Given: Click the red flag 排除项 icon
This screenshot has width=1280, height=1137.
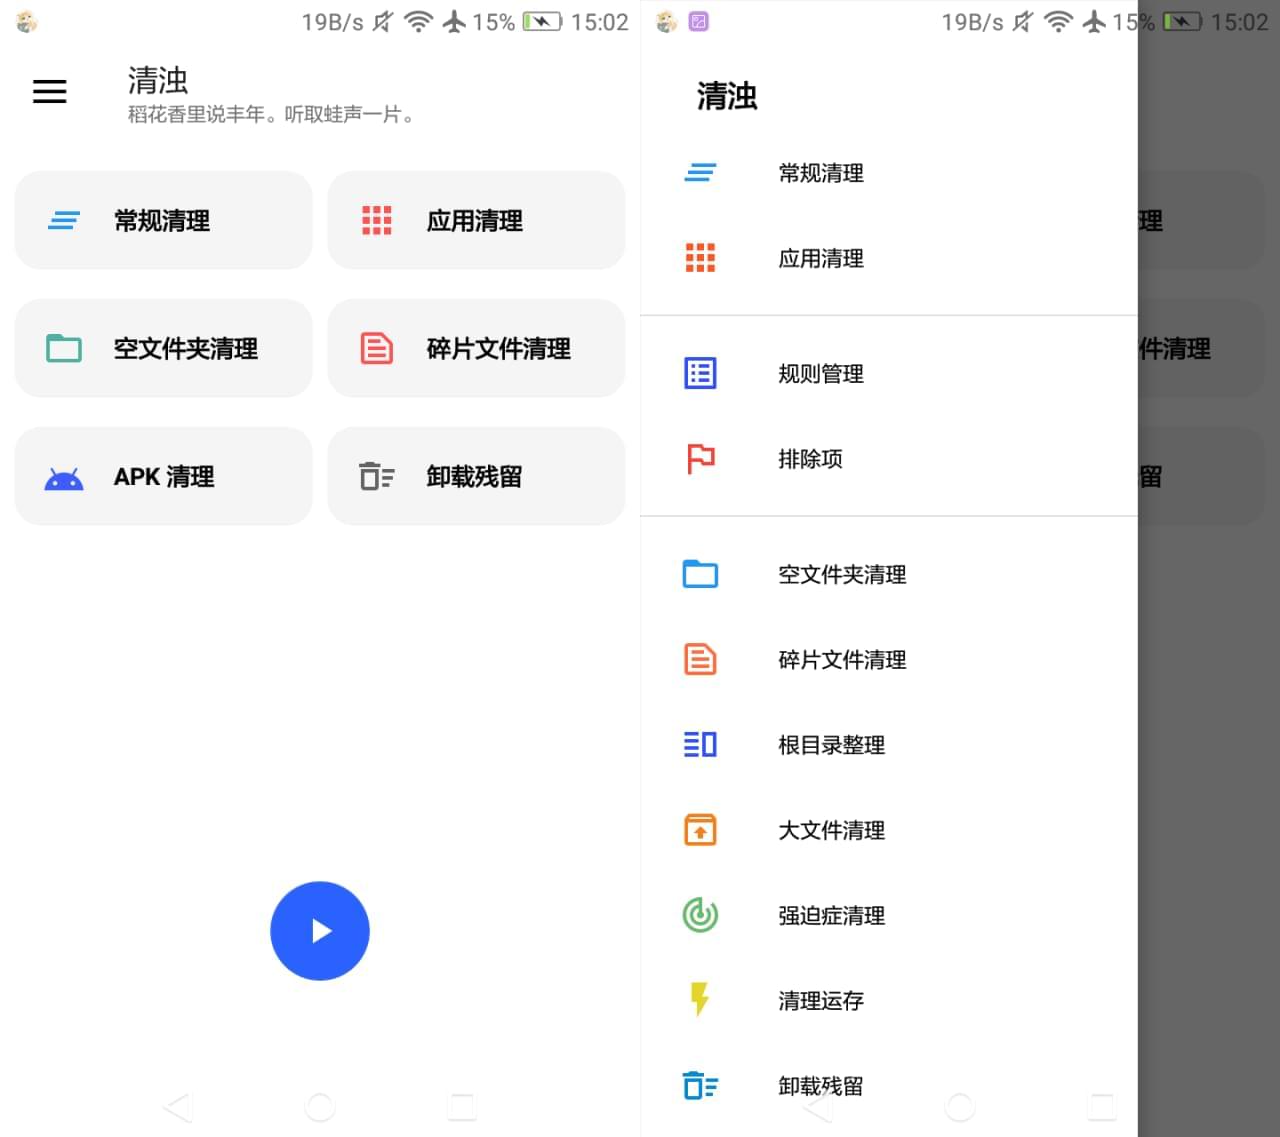Looking at the screenshot, I should [700, 459].
